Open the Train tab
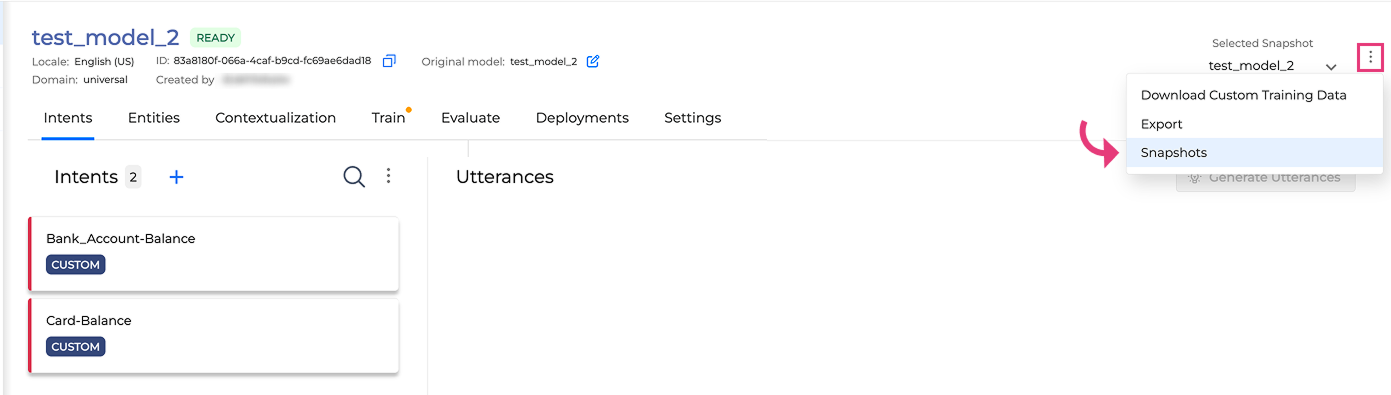Image resolution: width=1391 pixels, height=395 pixels. pos(389,118)
